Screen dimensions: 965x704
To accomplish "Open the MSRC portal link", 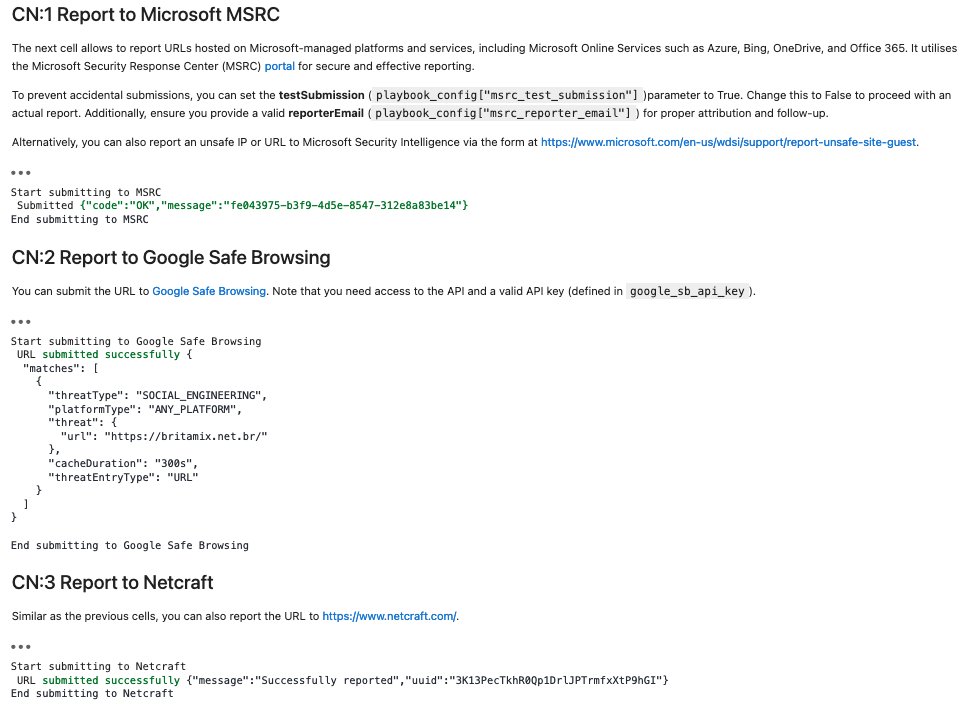I will coord(279,66).
